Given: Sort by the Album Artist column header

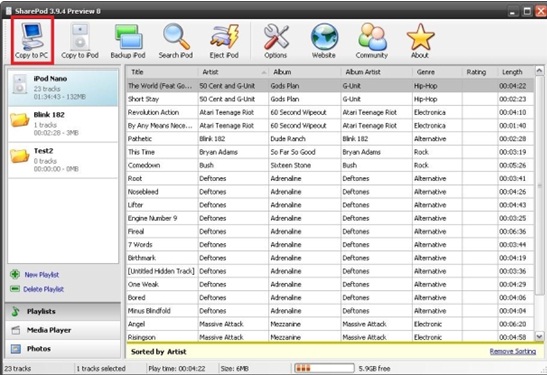Looking at the screenshot, I should click(376, 72).
